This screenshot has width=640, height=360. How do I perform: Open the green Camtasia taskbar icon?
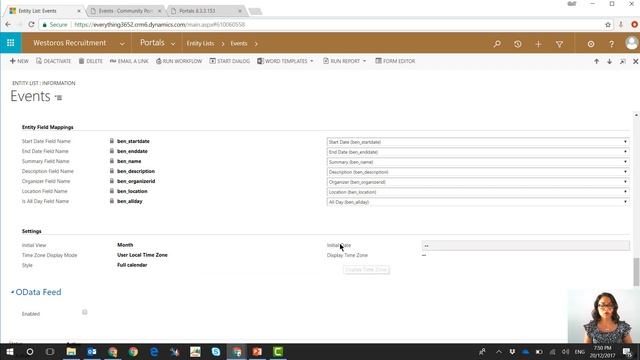[278, 351]
